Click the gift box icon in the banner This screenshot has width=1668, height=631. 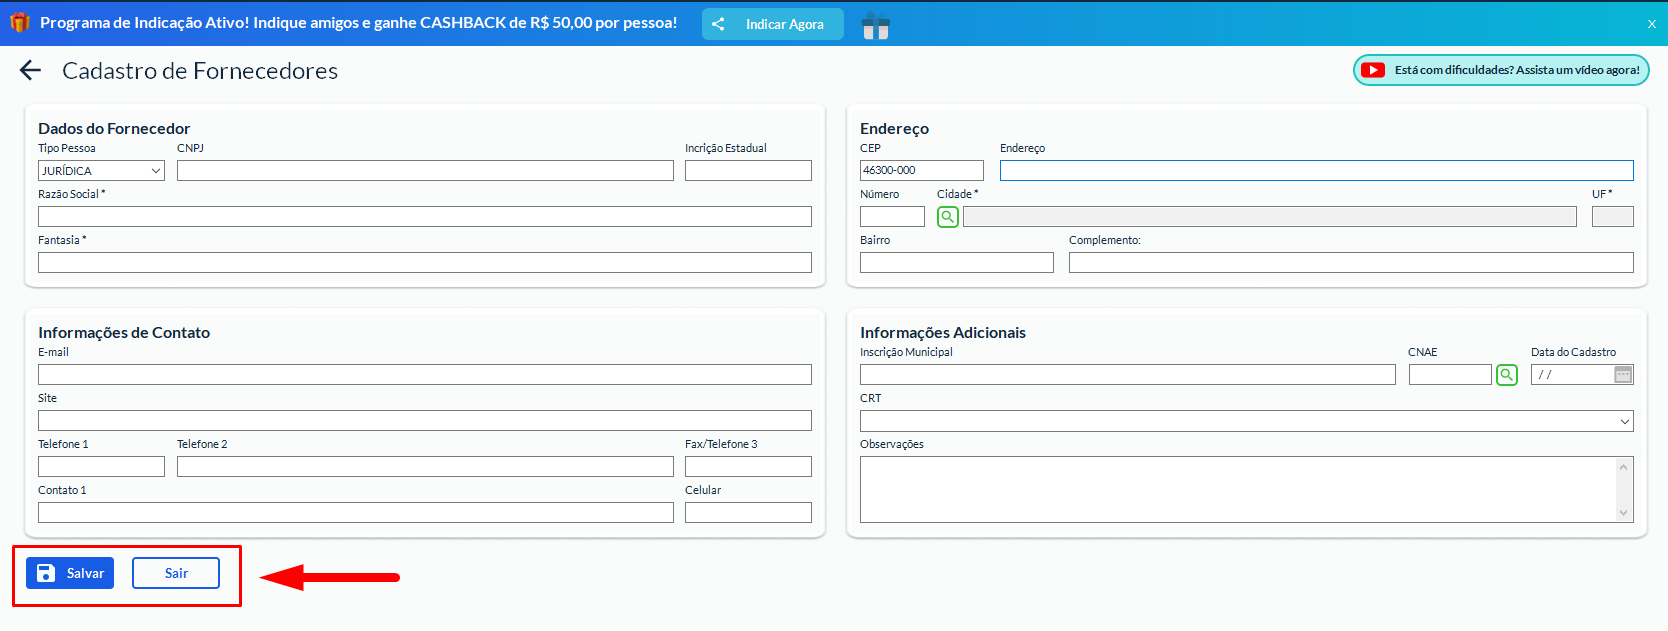coord(876,25)
